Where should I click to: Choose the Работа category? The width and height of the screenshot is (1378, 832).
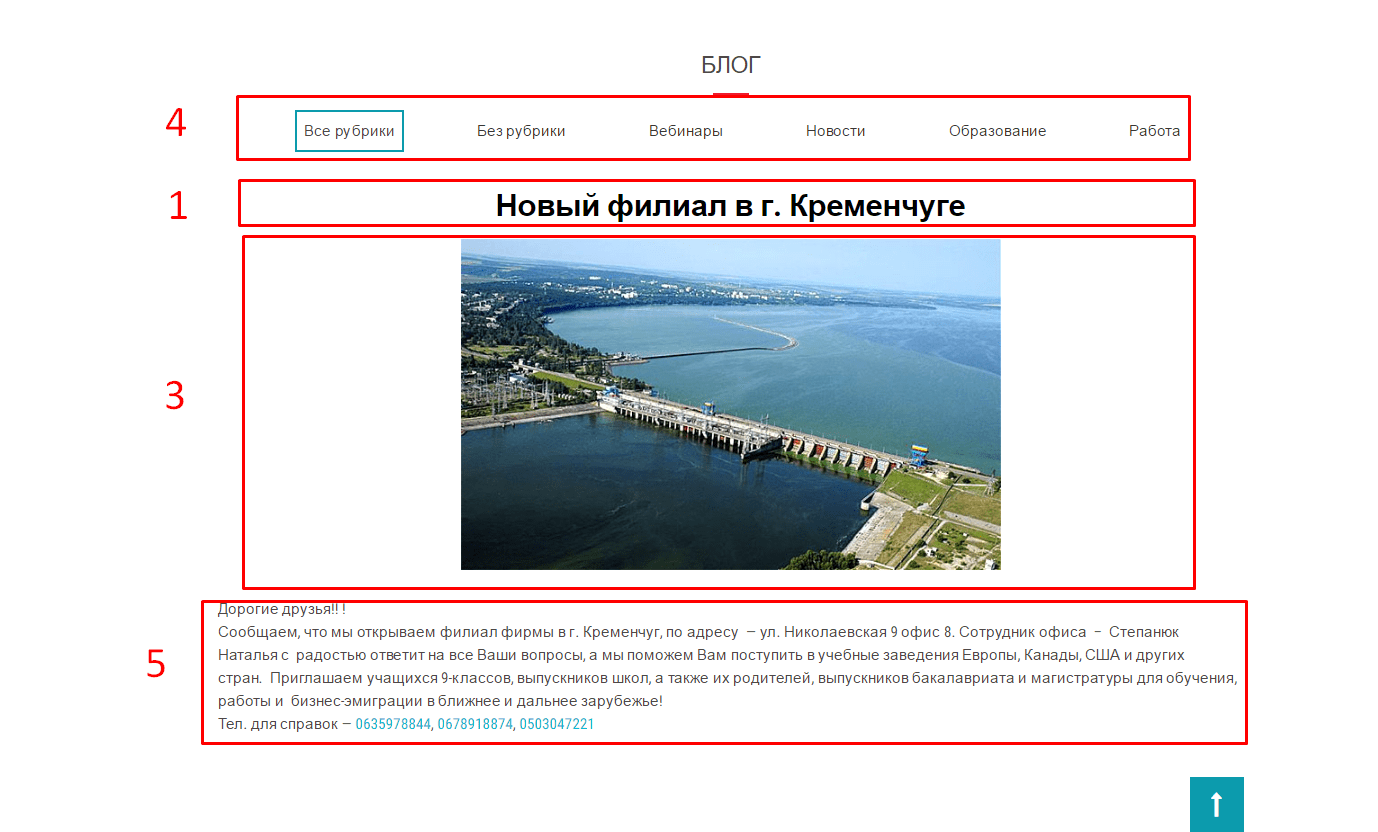pyautogui.click(x=1155, y=131)
